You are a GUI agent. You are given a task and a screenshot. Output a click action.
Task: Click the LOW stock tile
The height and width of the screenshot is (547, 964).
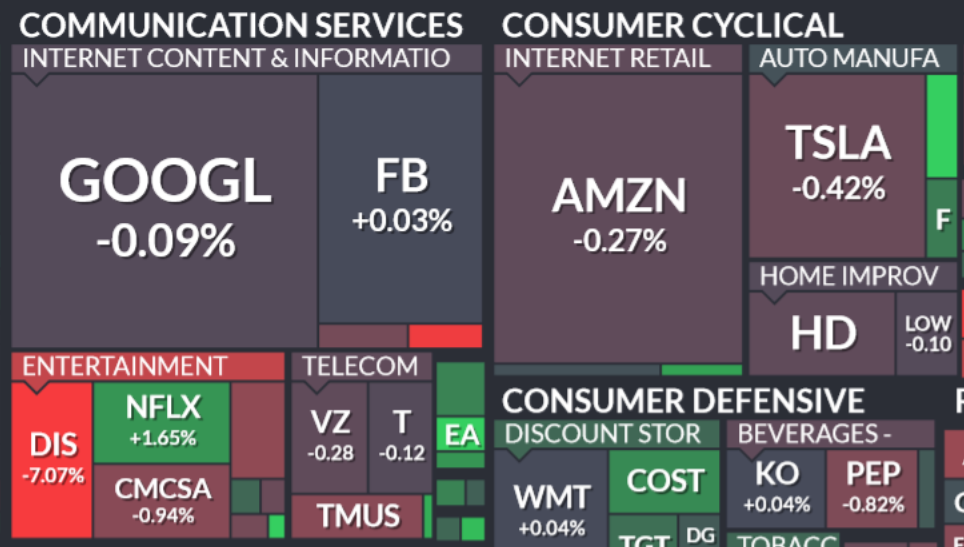click(x=927, y=334)
